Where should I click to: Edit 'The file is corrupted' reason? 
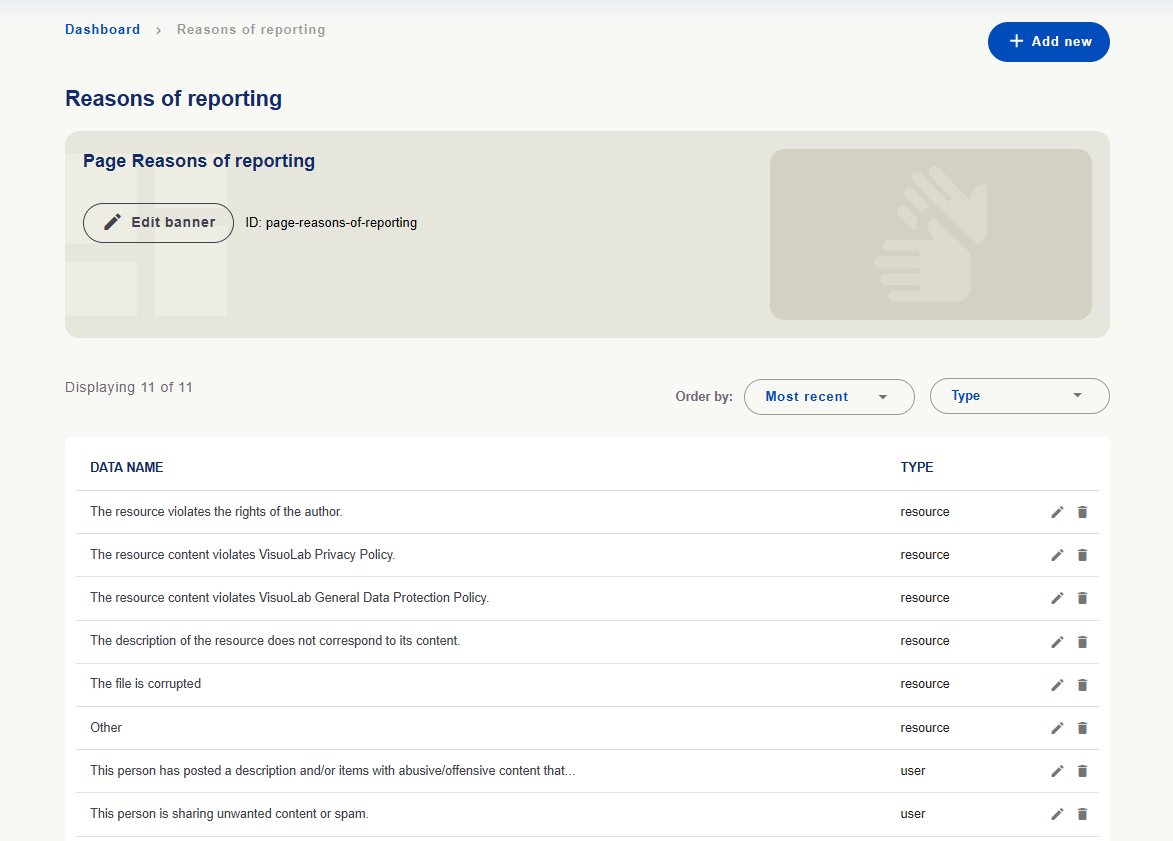1057,685
